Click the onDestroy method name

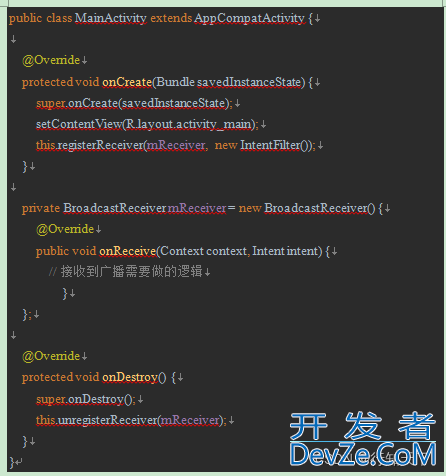pyautogui.click(x=130, y=378)
